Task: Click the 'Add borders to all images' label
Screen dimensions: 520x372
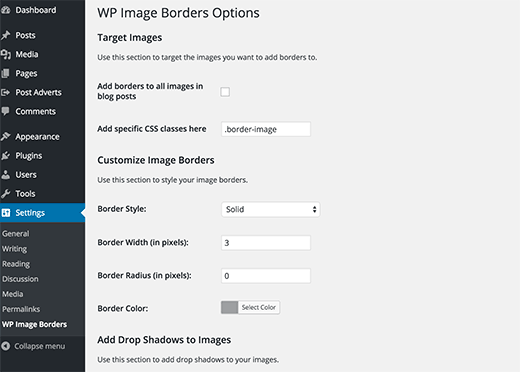Action: point(150,91)
